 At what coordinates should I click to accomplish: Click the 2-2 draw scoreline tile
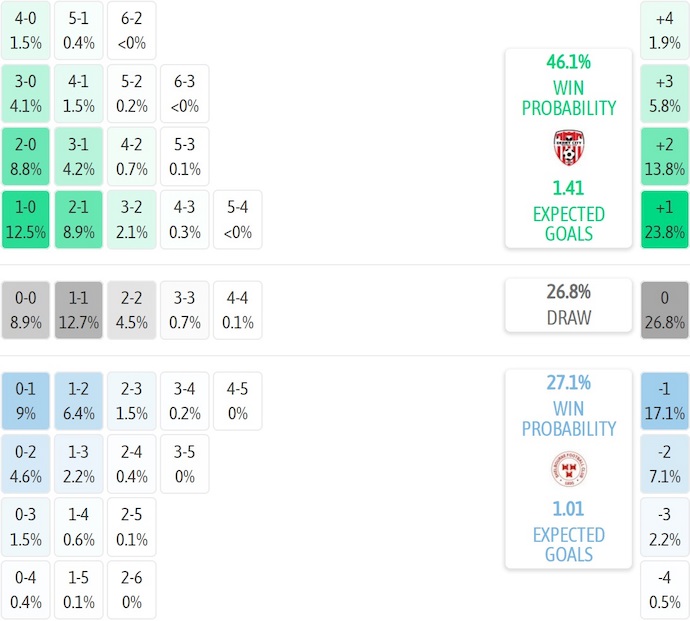point(132,310)
